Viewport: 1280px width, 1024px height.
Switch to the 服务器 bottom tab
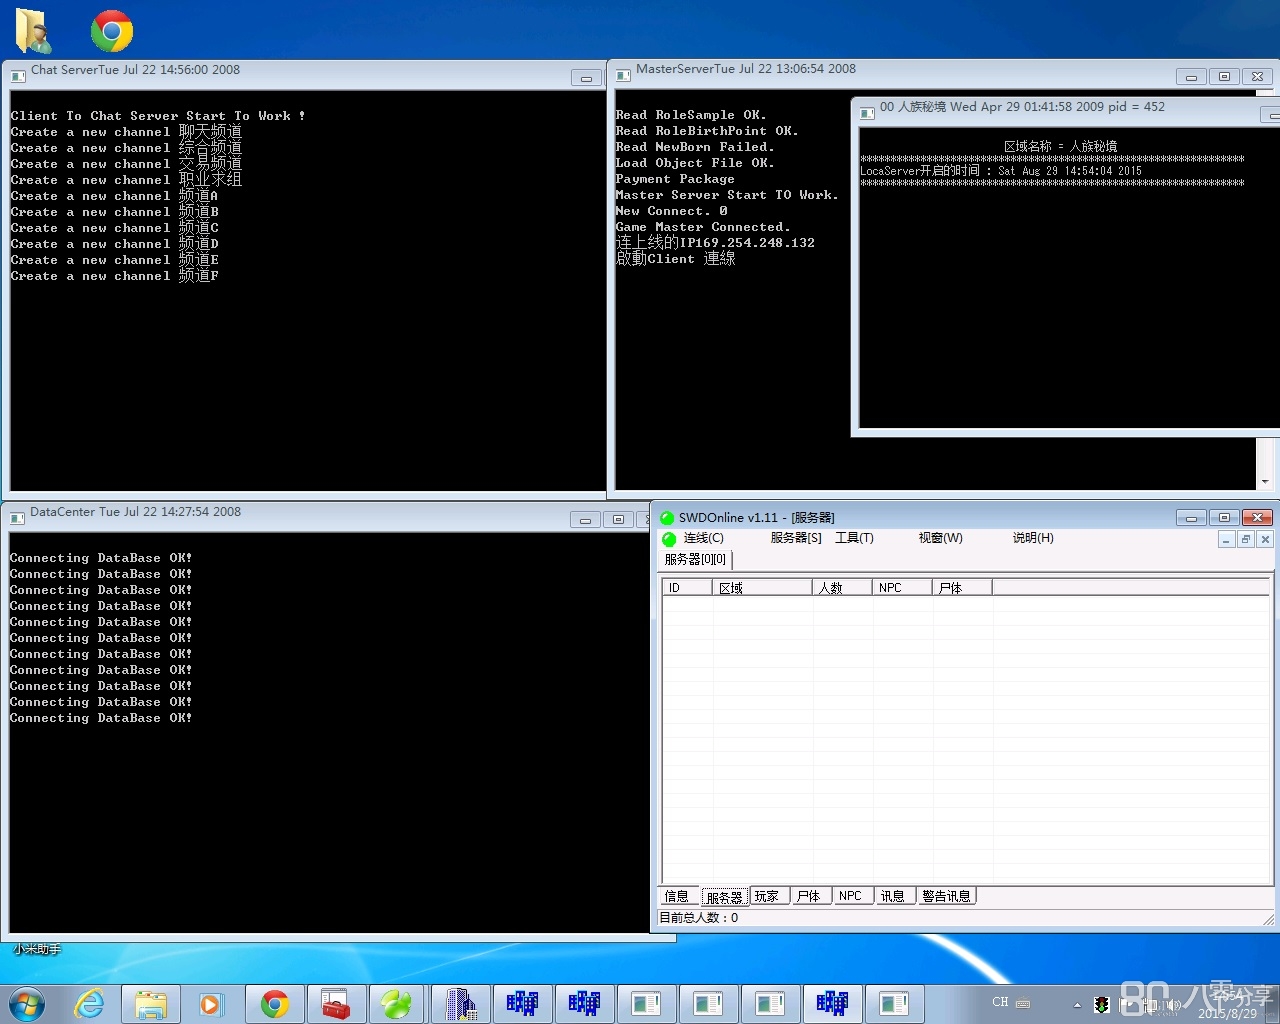click(724, 897)
